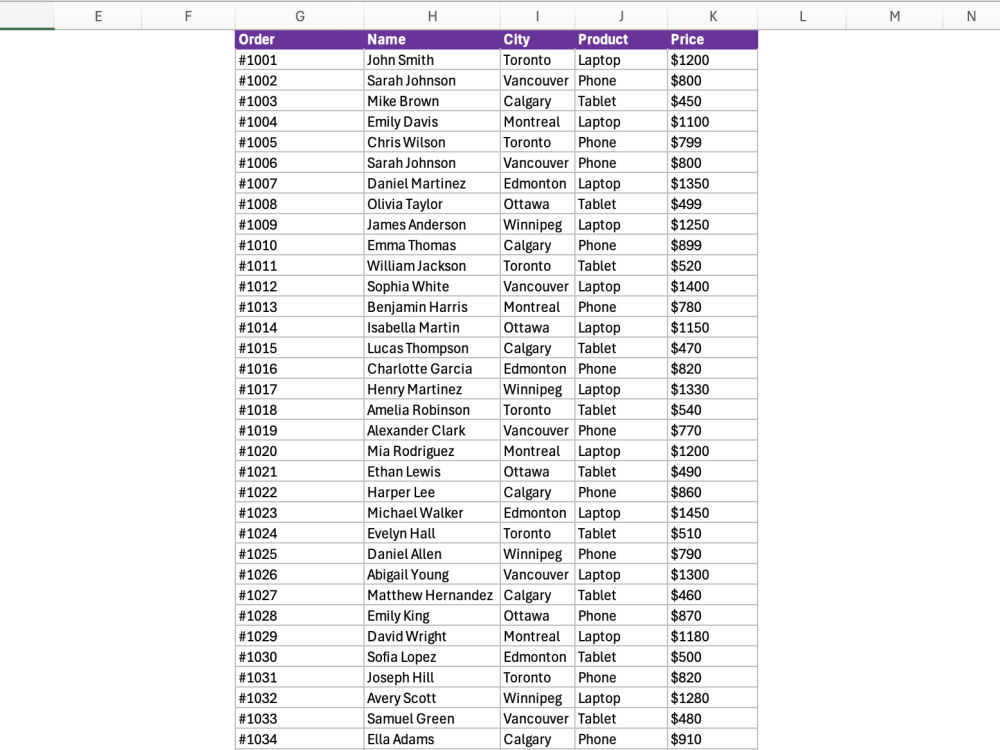Click the James Anderson cell
This screenshot has width=1000, height=750.
tap(432, 224)
